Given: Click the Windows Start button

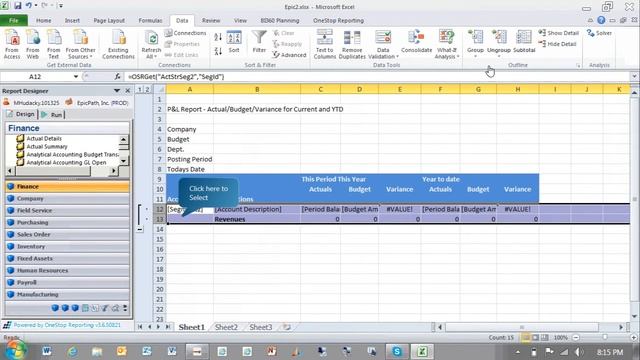Looking at the screenshot, I should tap(16, 350).
